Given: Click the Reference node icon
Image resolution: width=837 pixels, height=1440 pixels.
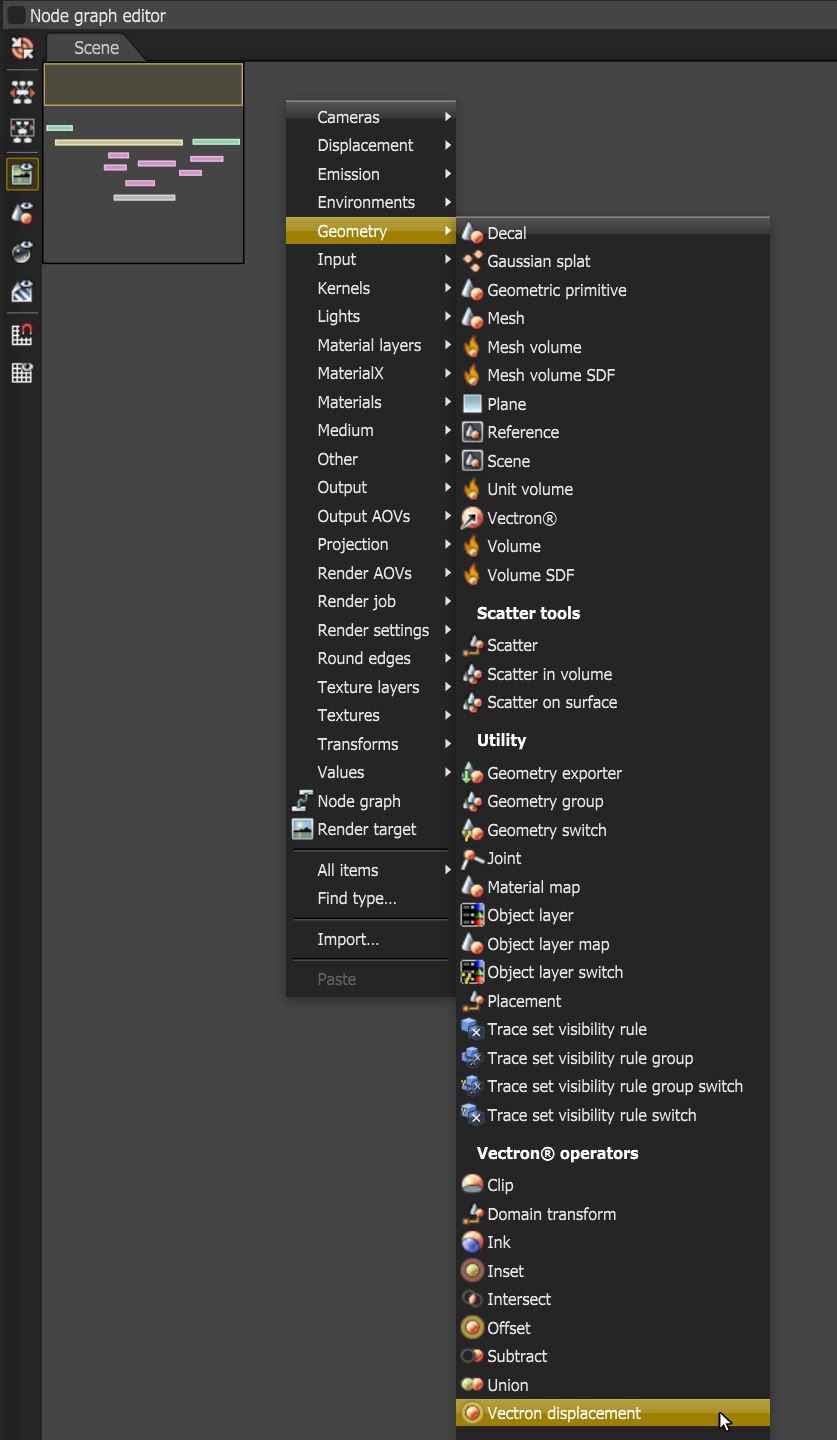Looking at the screenshot, I should tap(472, 432).
